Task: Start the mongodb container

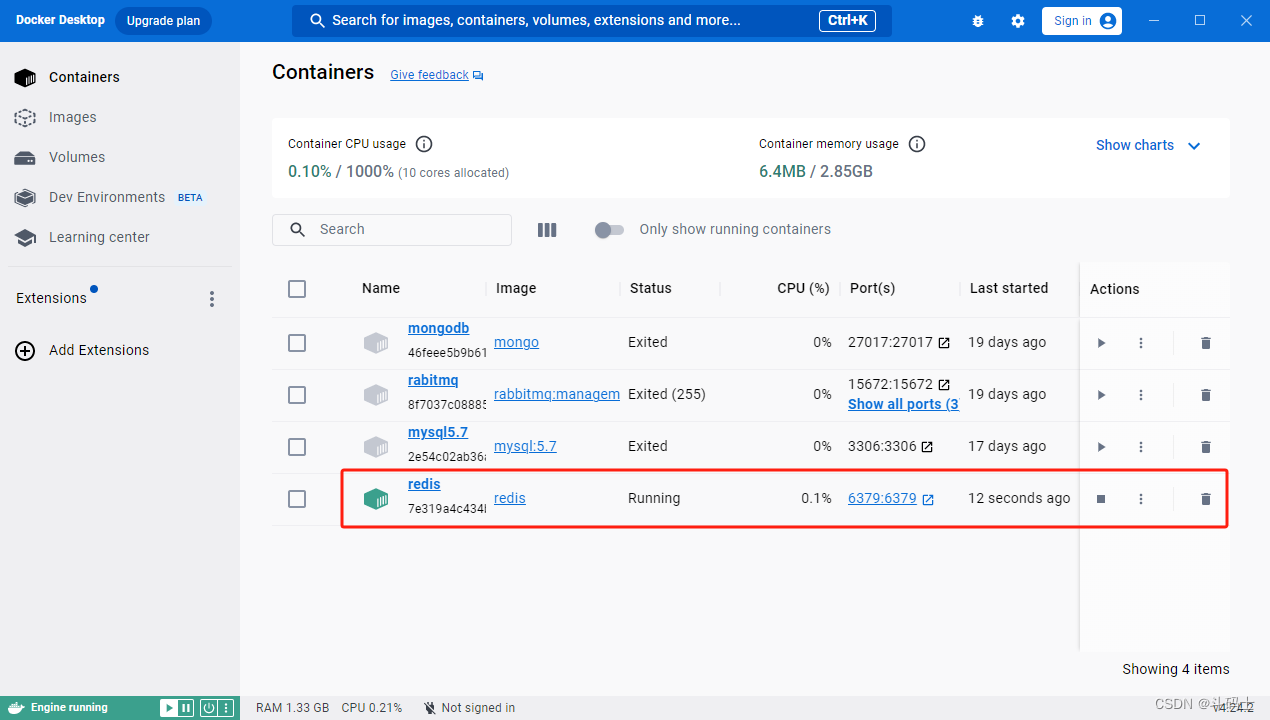Action: (x=1101, y=343)
